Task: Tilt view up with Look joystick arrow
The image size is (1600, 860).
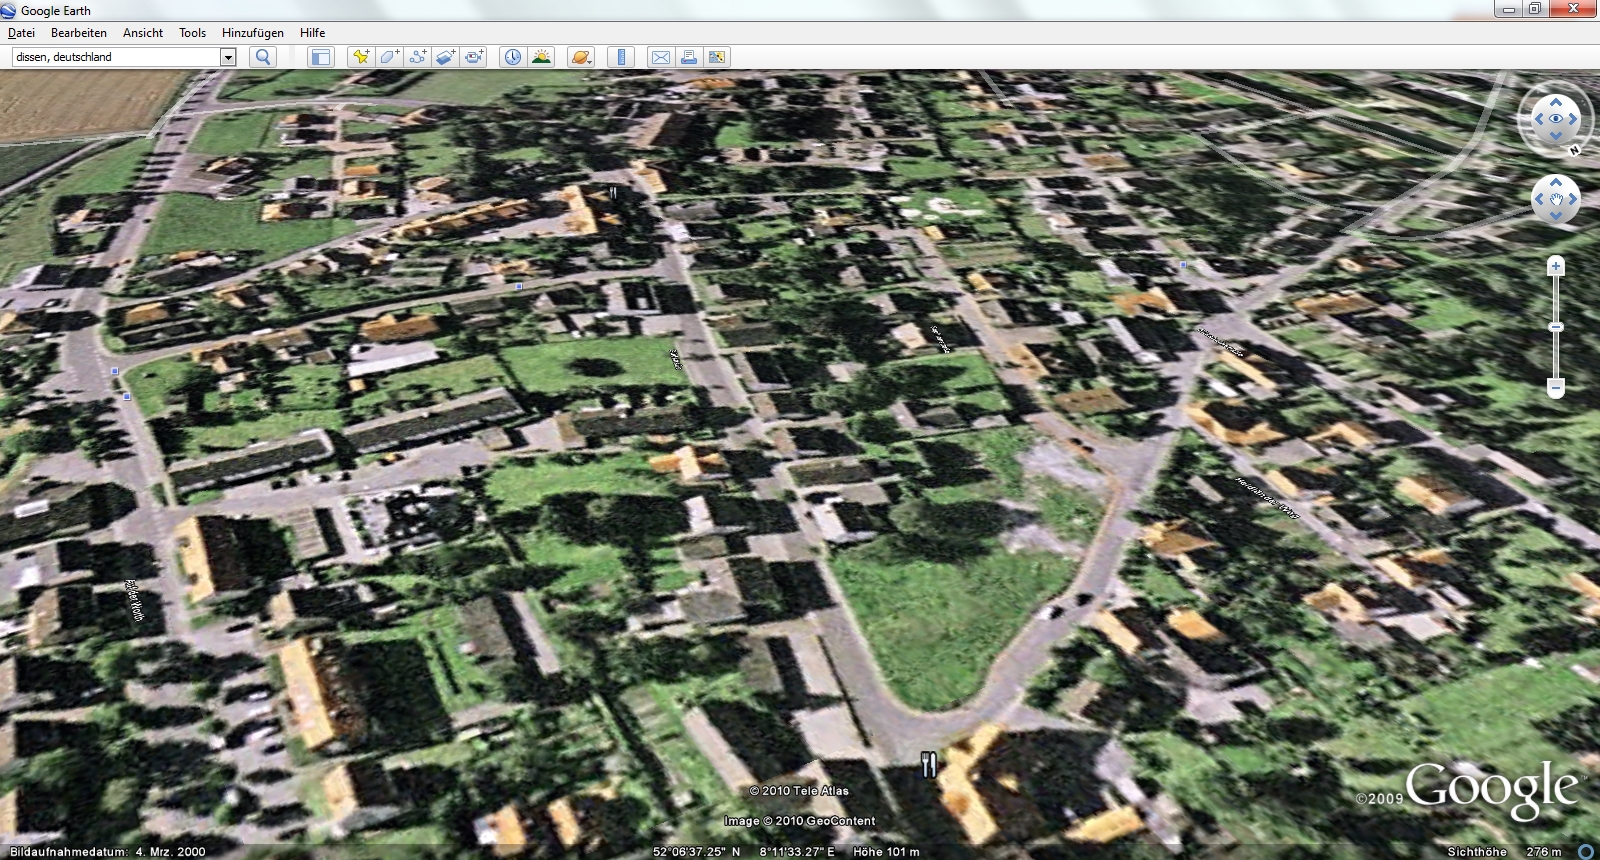Action: pyautogui.click(x=1556, y=101)
